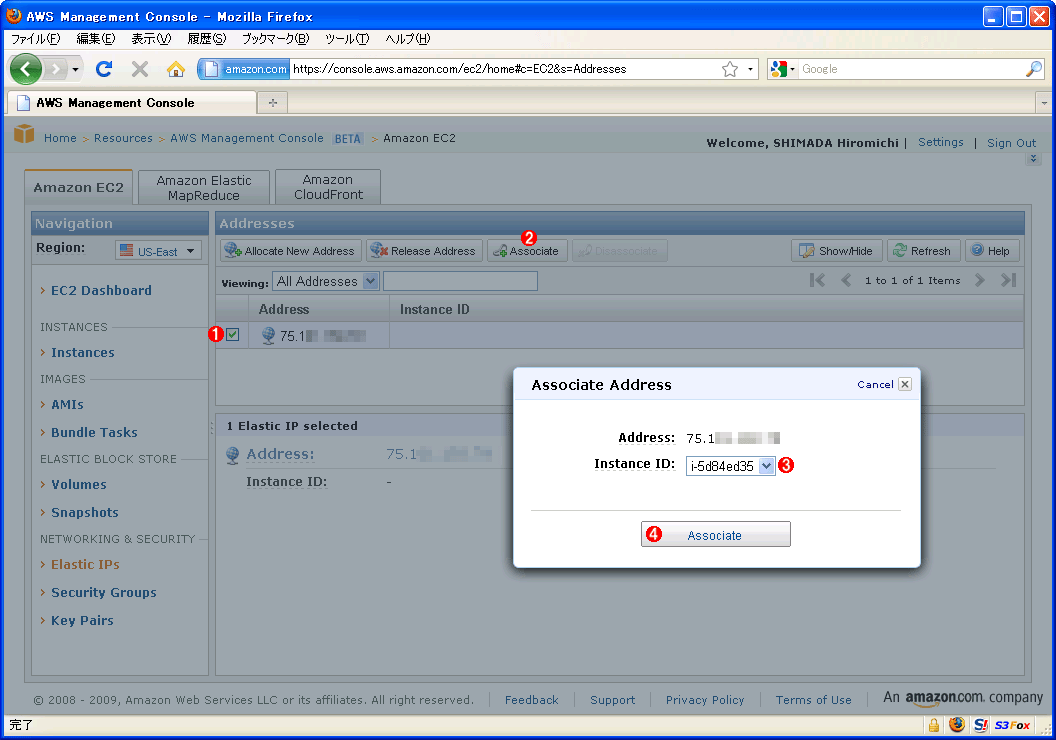1056x740 pixels.
Task: Click the Associate toolbar button
Action: 527,251
